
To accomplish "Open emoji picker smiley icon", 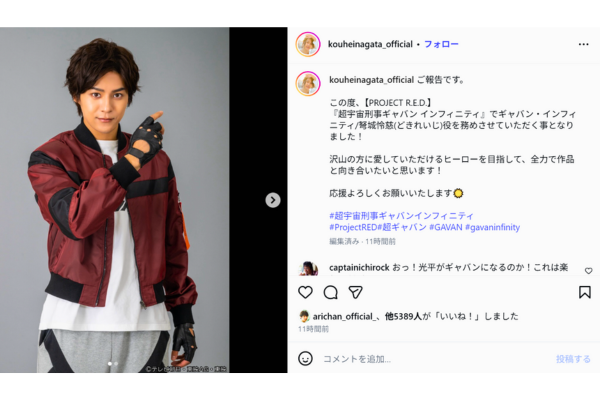I will [x=305, y=359].
